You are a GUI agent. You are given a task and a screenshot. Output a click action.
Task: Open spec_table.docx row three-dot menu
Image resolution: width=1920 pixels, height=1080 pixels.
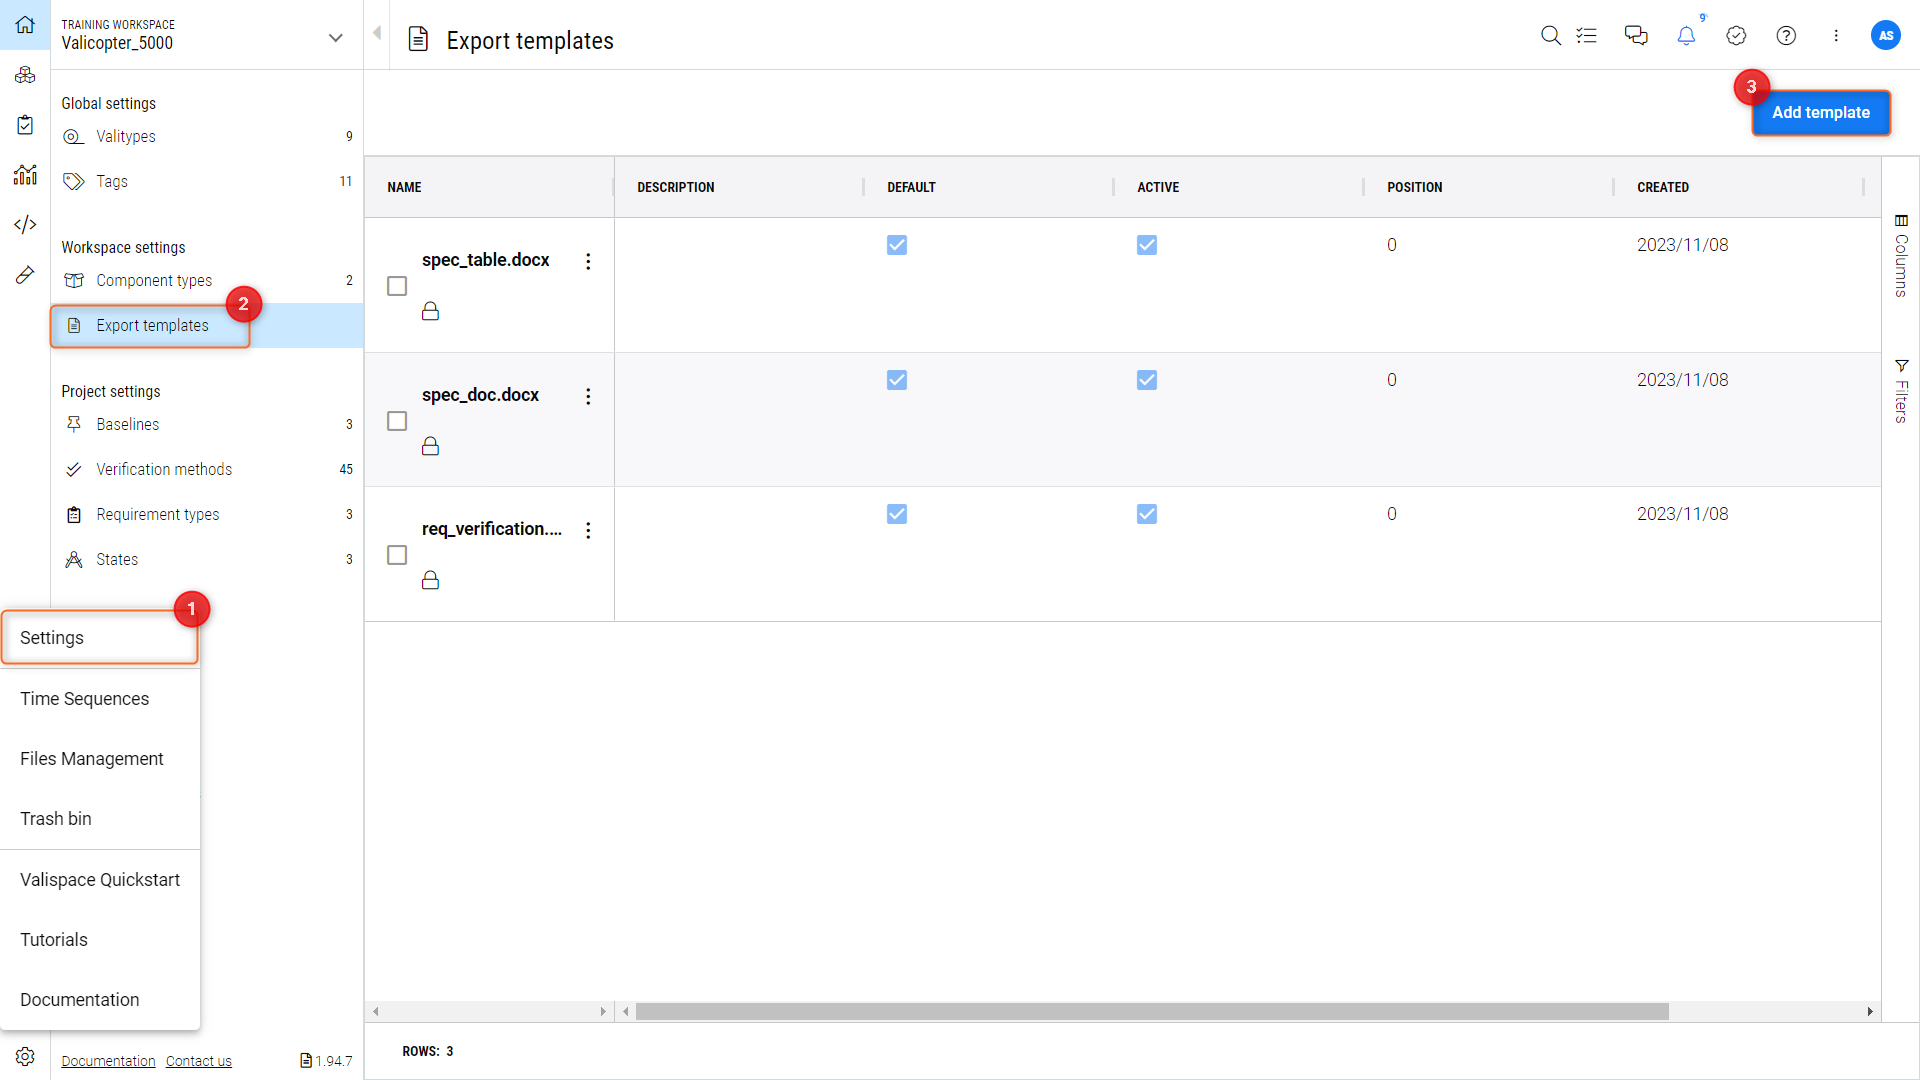click(588, 261)
